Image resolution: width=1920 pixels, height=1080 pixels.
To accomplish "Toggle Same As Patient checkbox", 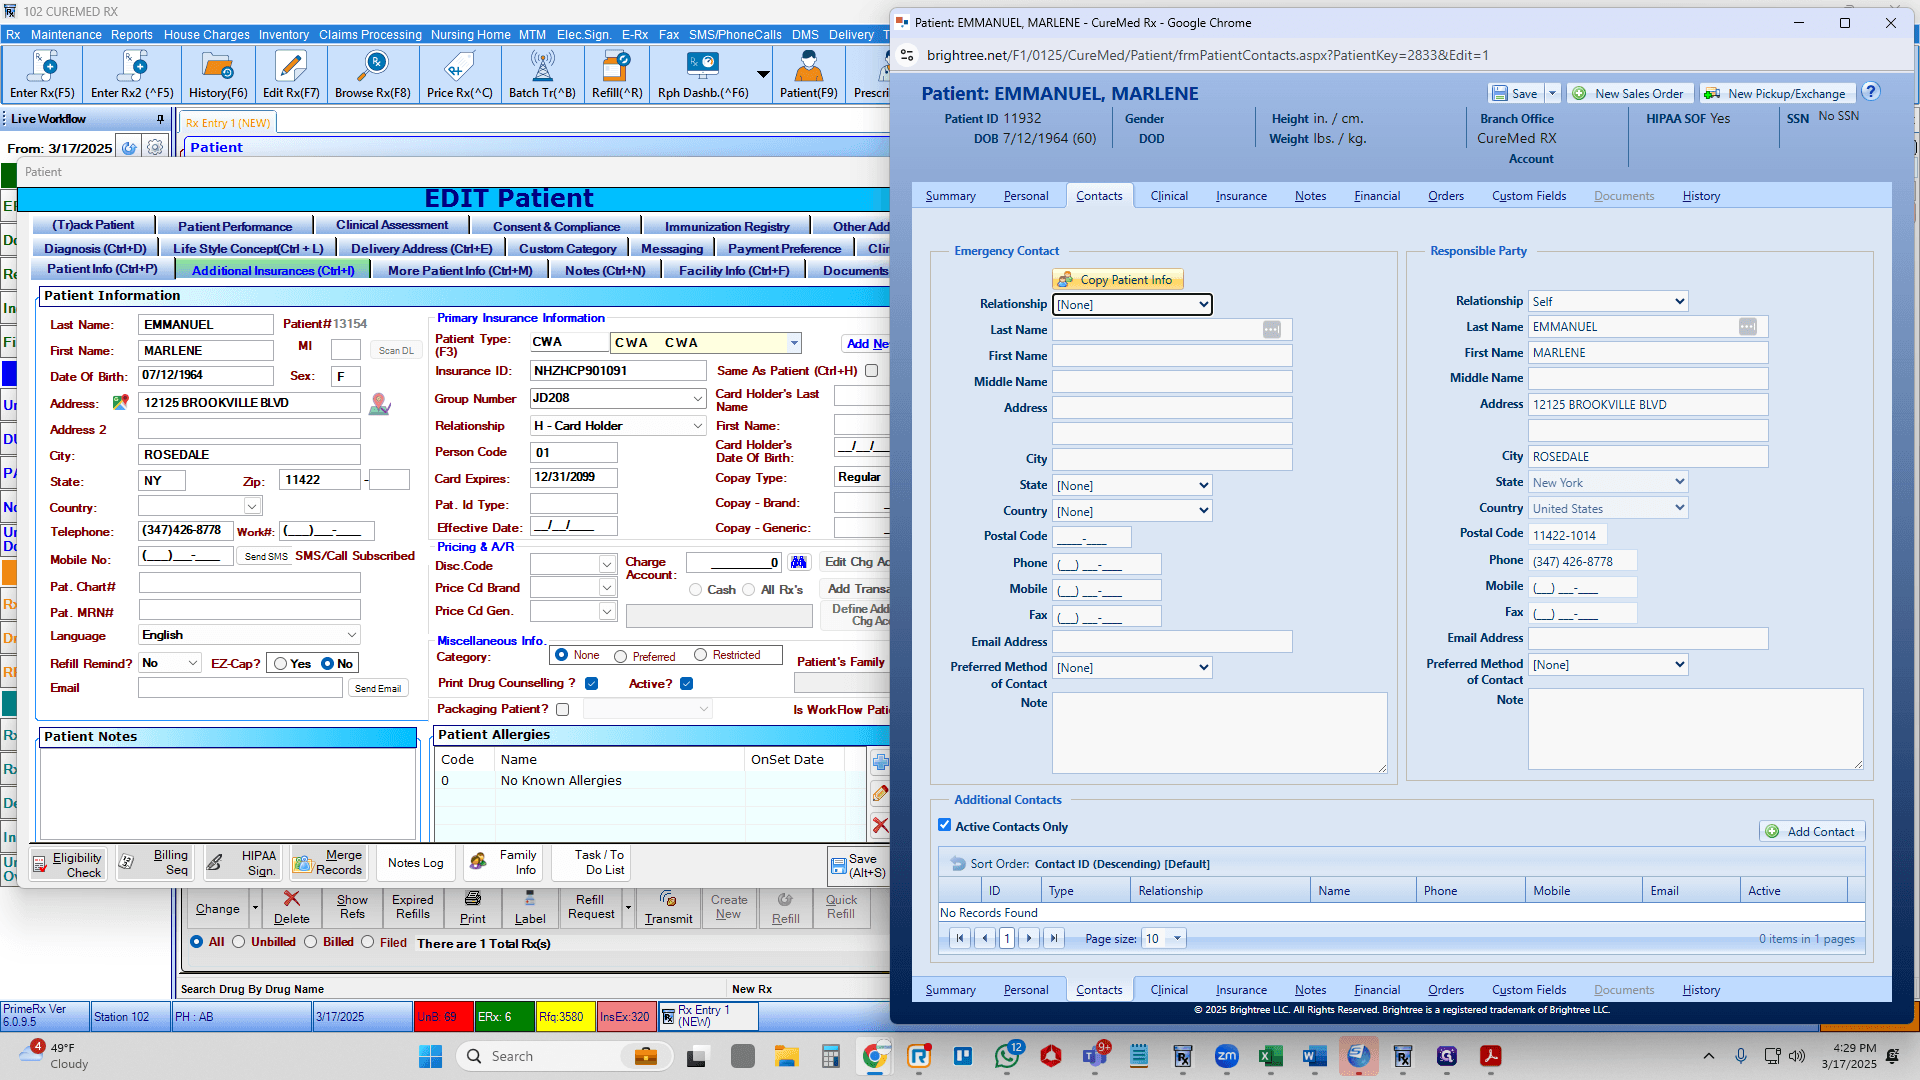I will (871, 371).
